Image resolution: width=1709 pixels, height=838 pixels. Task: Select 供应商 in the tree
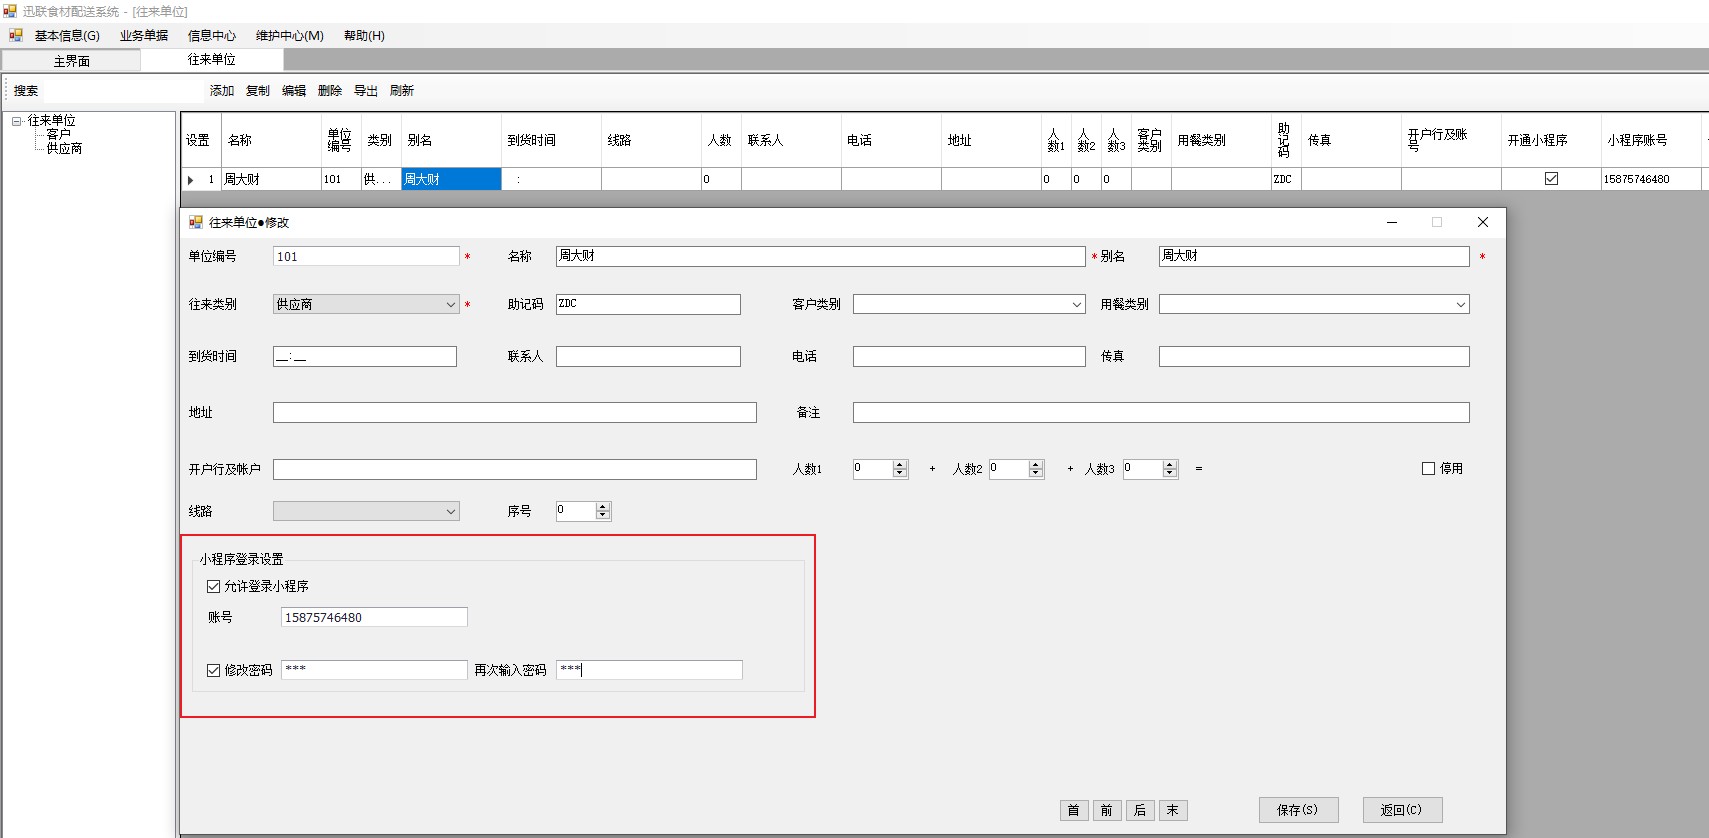coord(64,148)
